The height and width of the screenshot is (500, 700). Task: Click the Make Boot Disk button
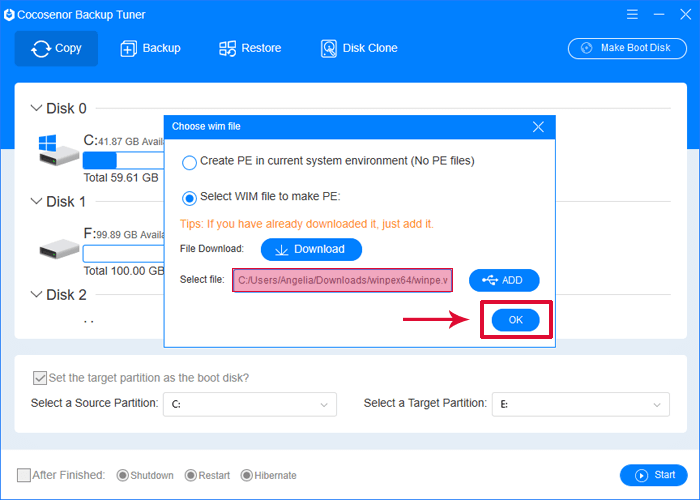pos(627,48)
